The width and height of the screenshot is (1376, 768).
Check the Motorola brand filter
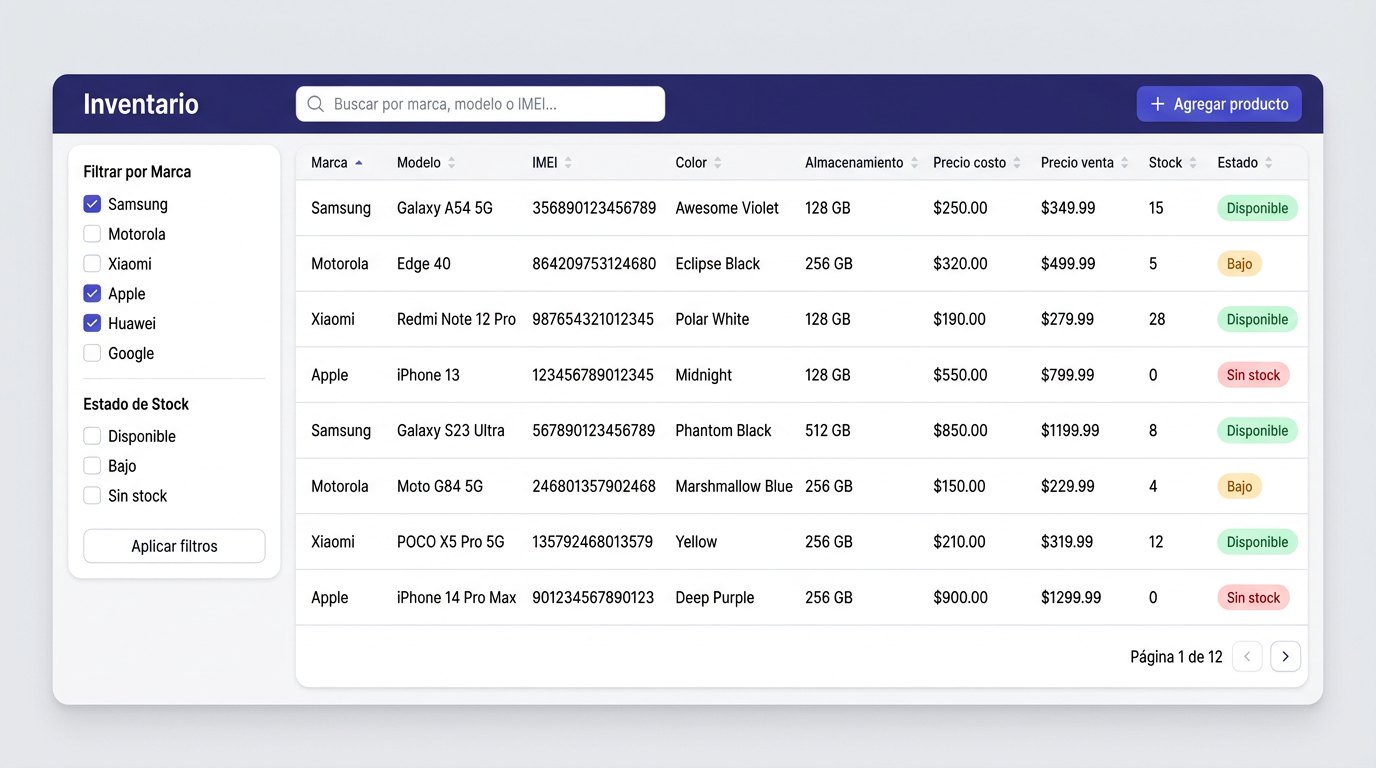(92, 234)
